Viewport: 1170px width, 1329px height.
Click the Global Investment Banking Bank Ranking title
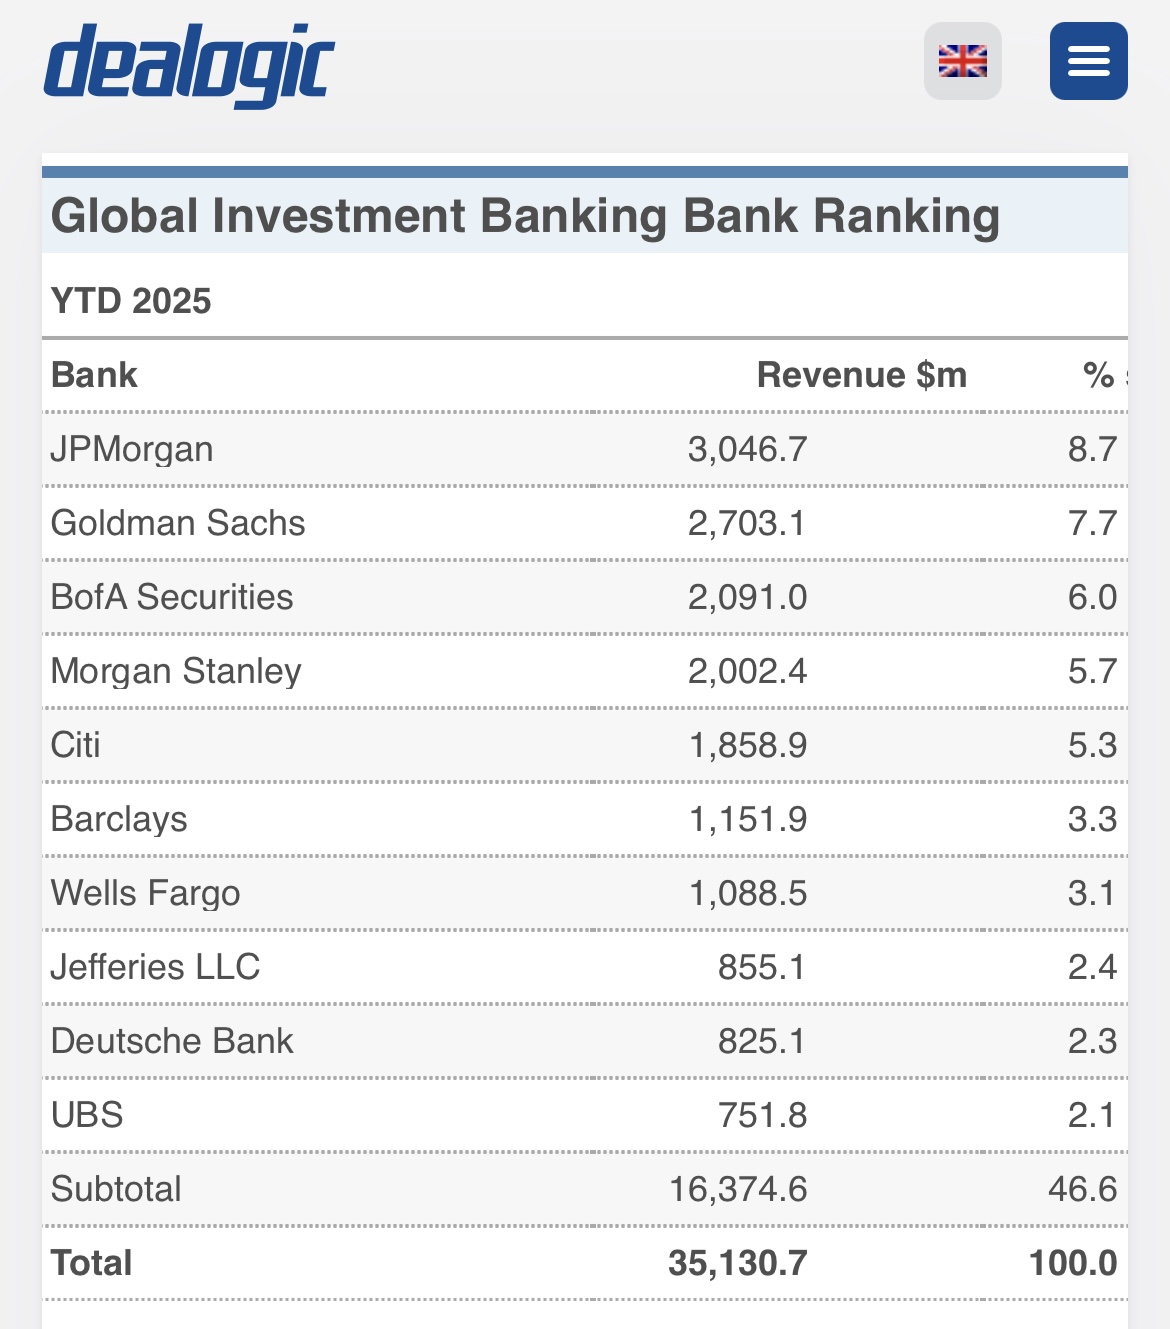(527, 214)
